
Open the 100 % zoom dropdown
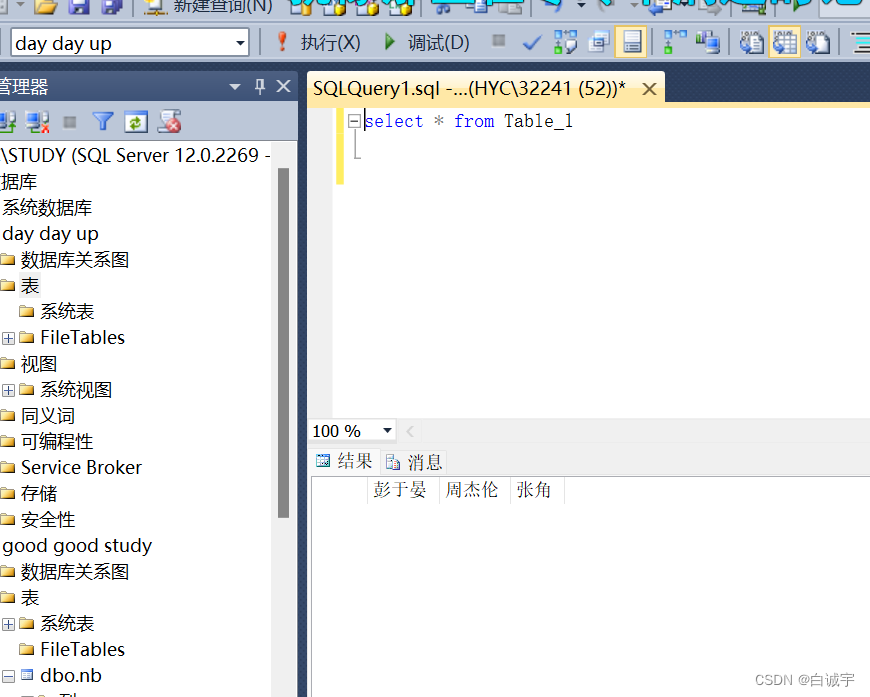[387, 431]
